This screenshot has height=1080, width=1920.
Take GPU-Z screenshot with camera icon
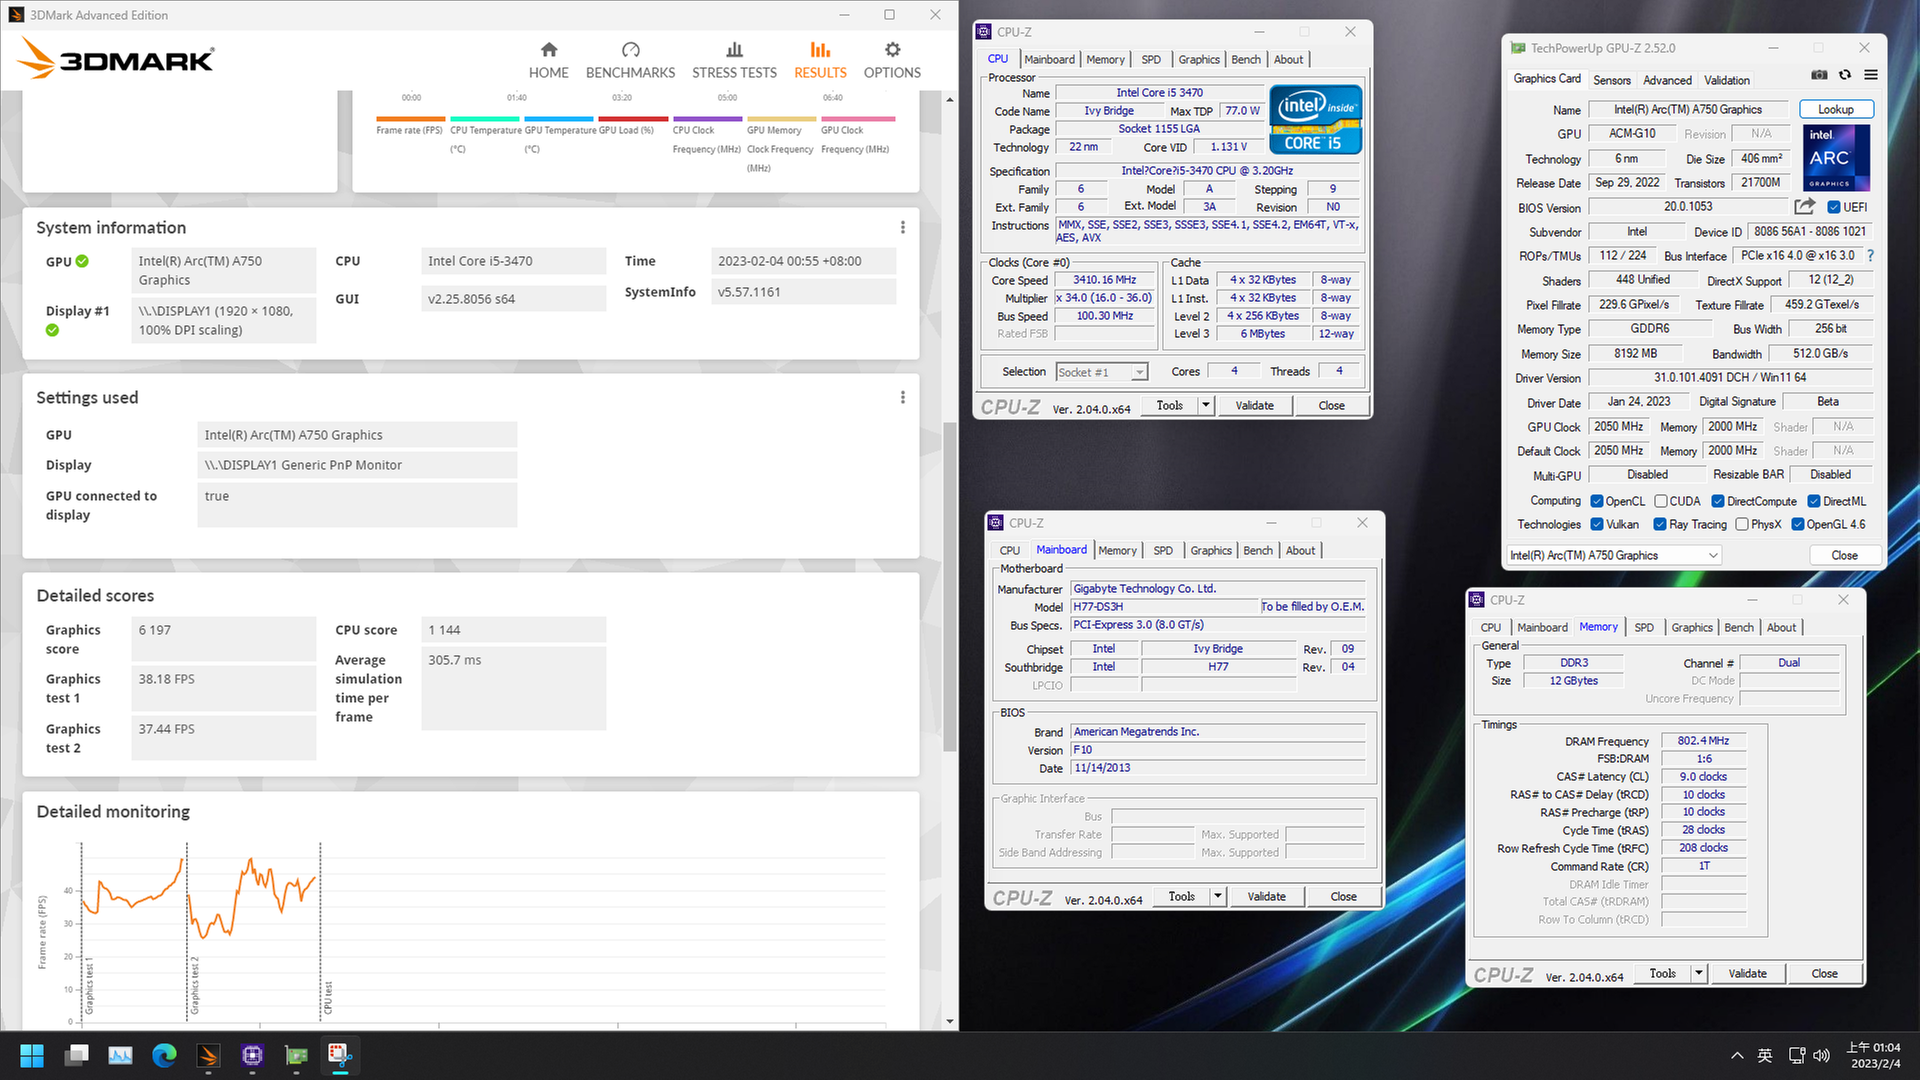(x=1819, y=75)
